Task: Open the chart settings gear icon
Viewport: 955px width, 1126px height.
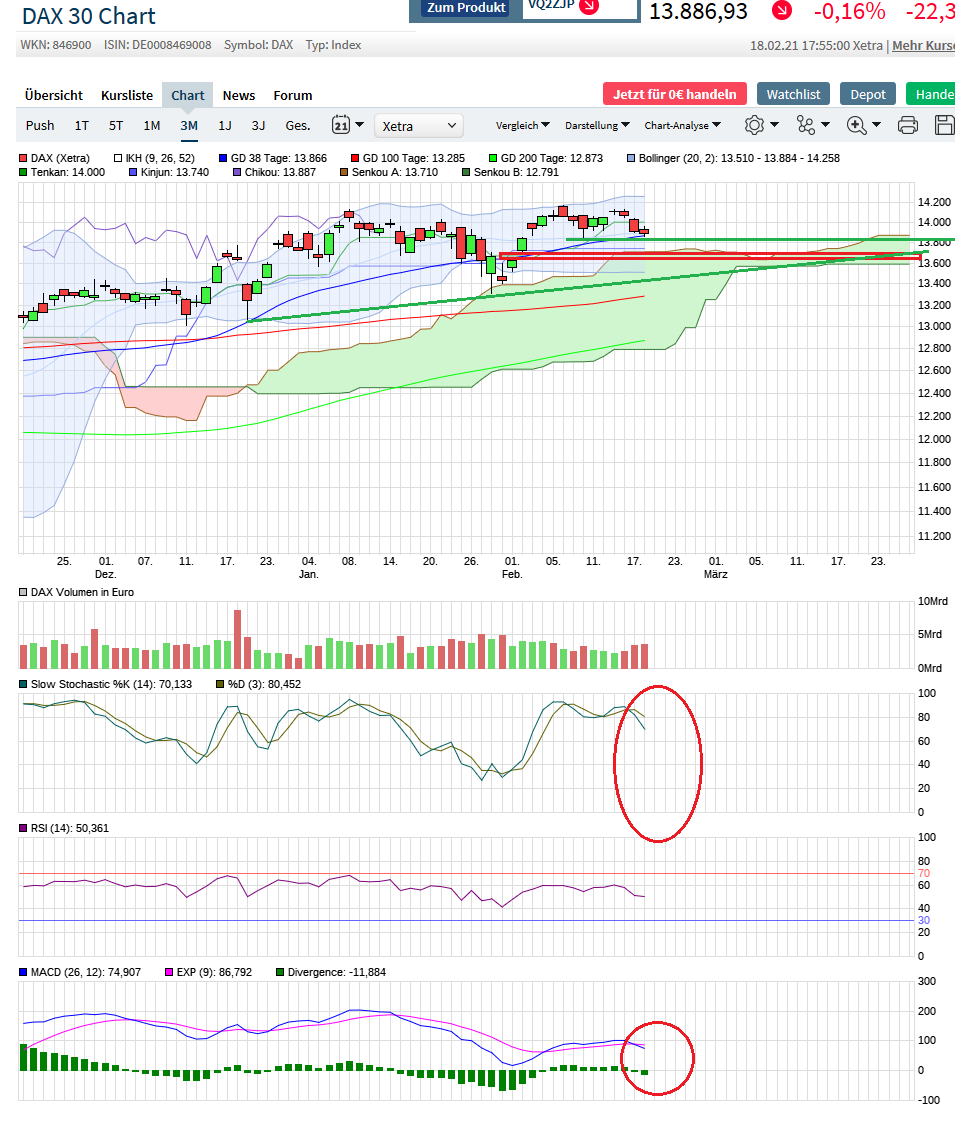Action: click(x=754, y=125)
